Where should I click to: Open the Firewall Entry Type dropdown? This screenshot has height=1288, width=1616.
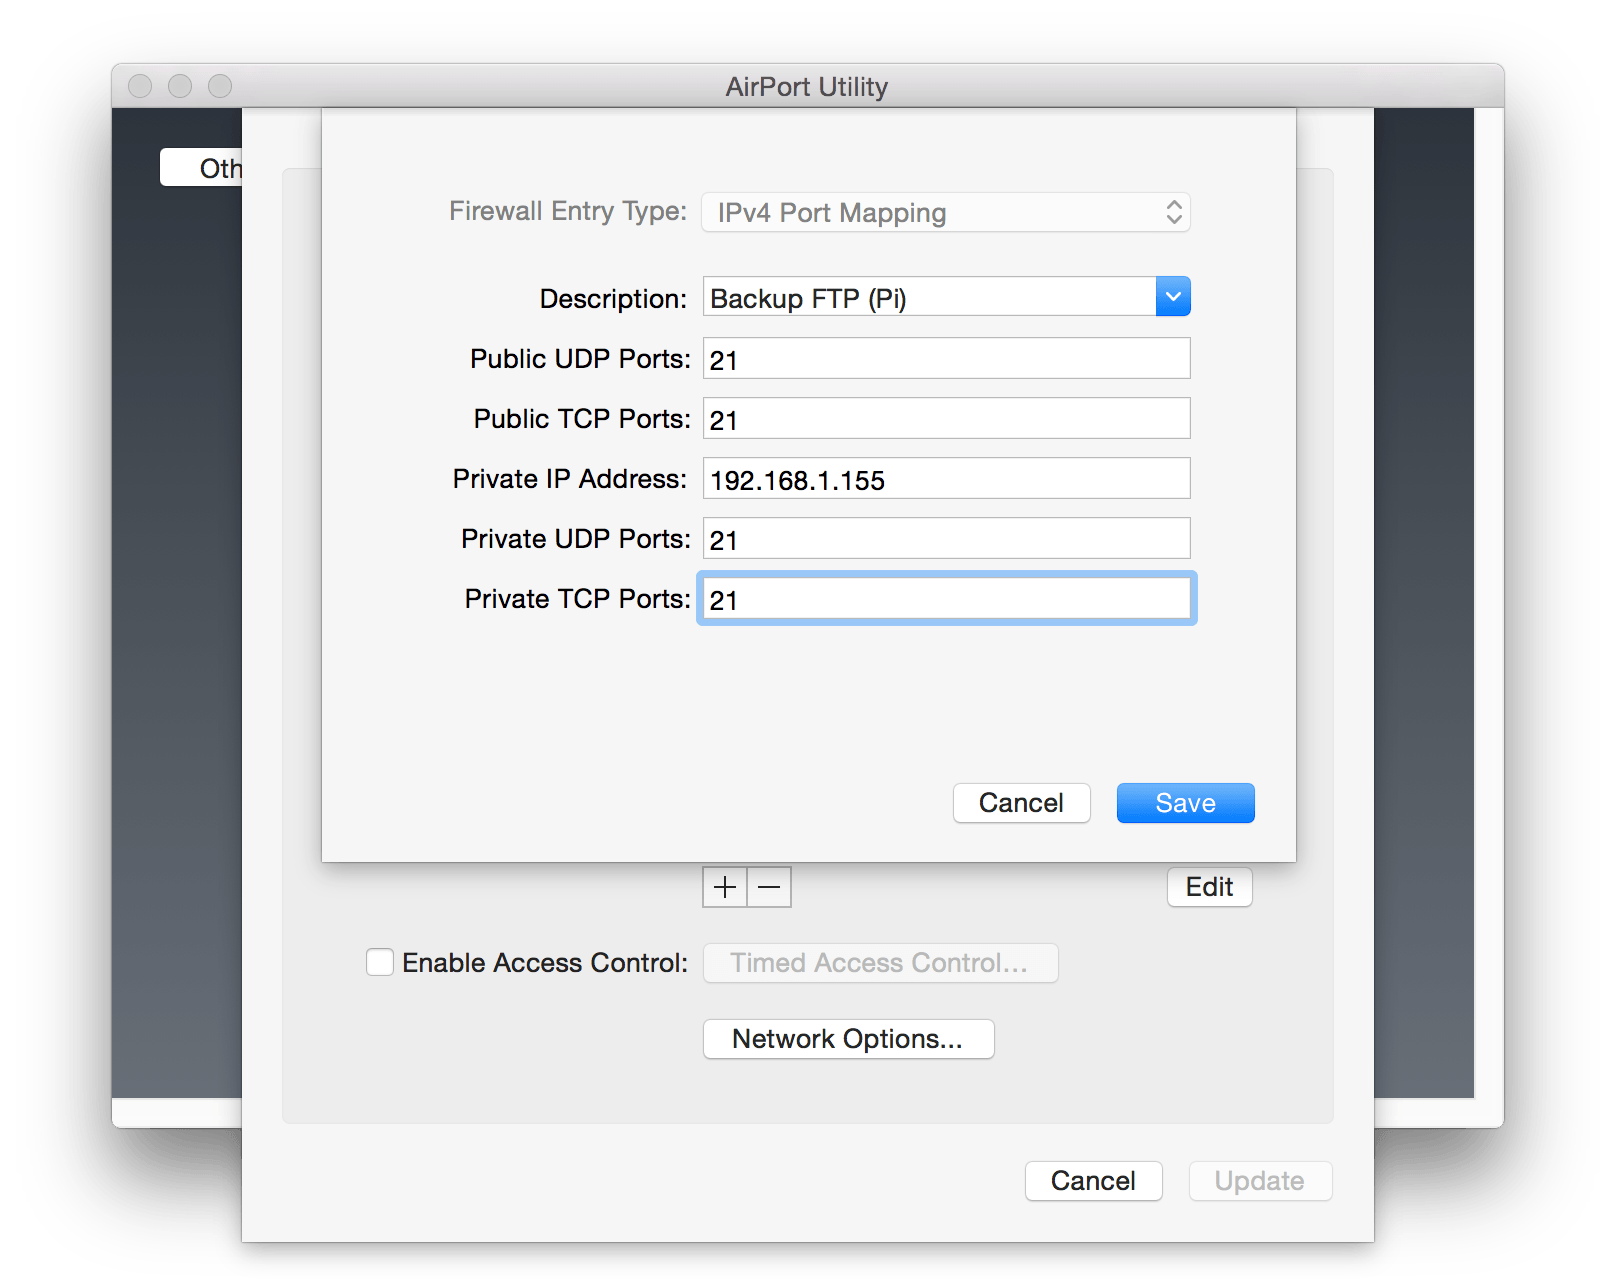coord(946,212)
